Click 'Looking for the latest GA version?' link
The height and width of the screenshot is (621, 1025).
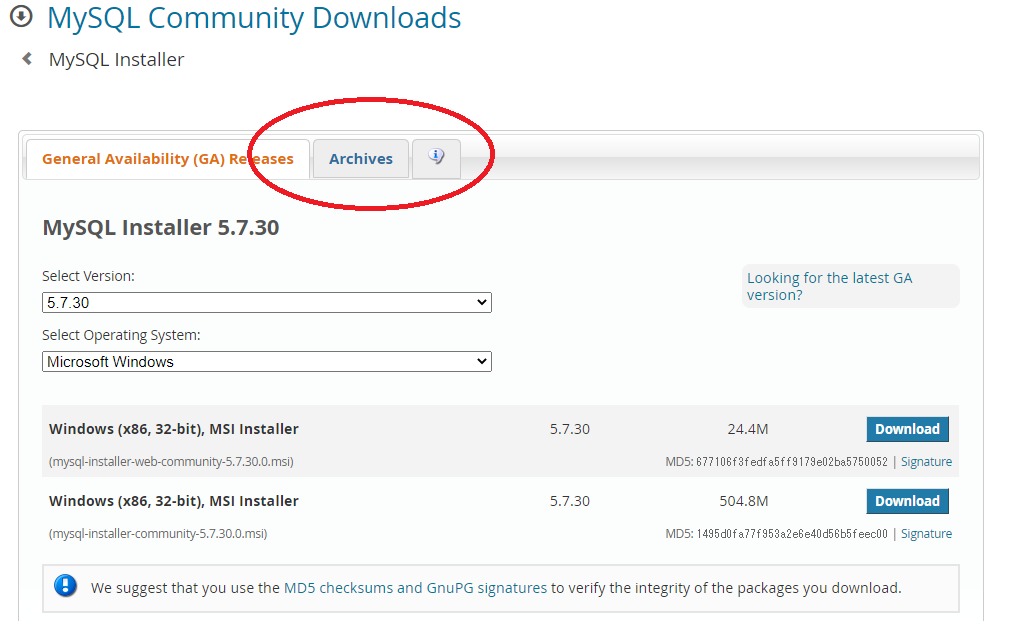tap(830, 286)
